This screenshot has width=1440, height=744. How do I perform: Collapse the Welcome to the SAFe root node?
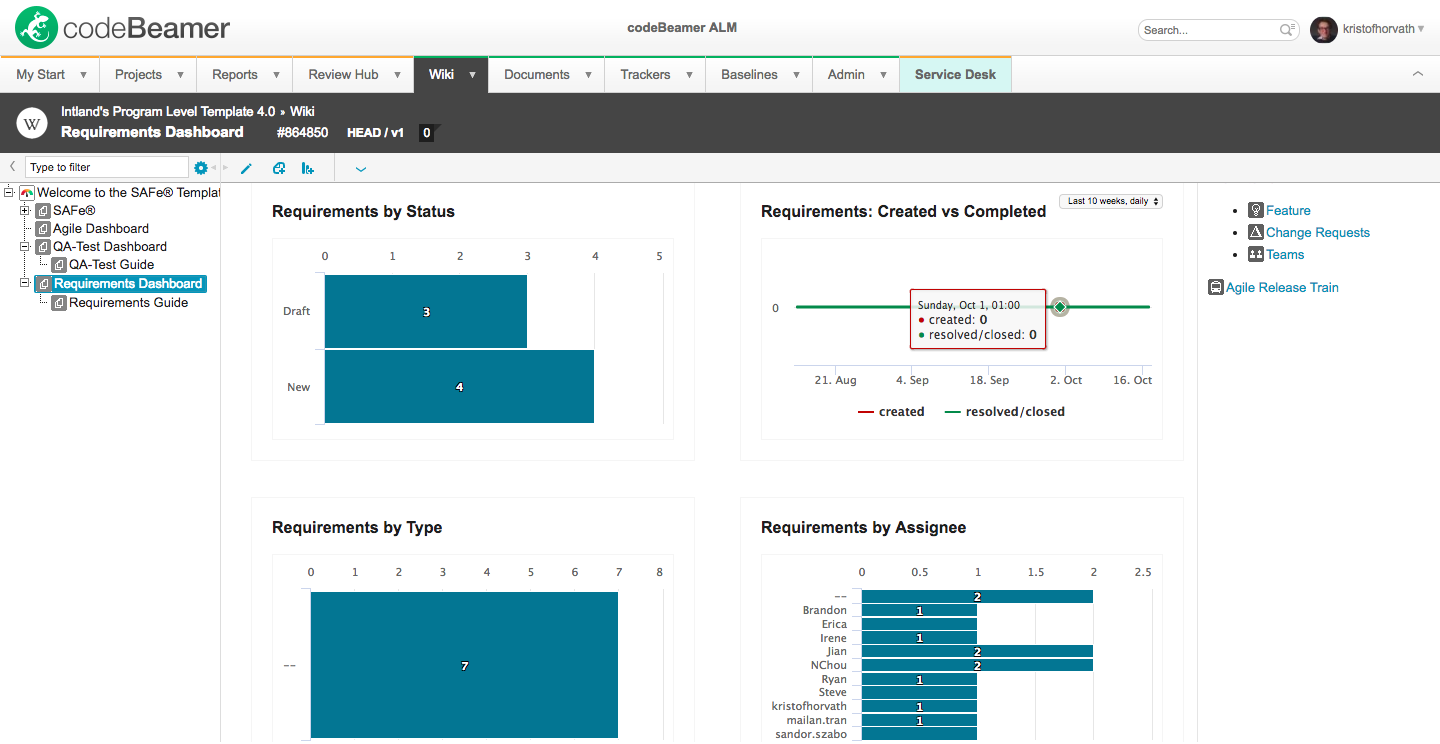[x=10, y=192]
